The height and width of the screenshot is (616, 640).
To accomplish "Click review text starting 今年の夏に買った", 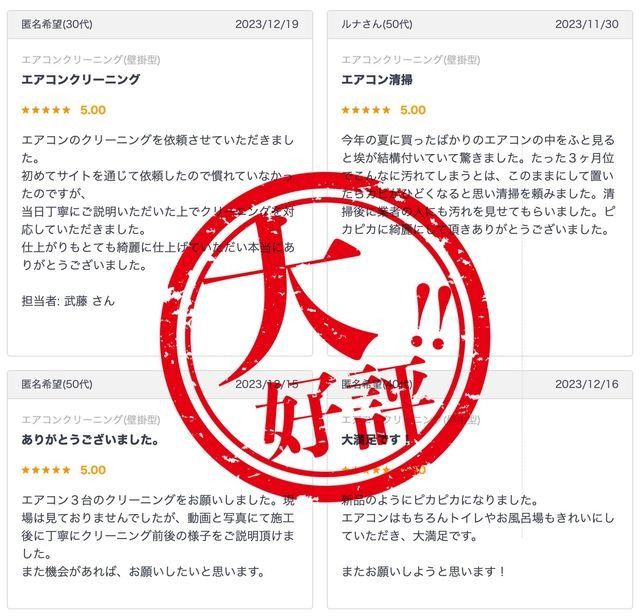I will pos(478,185).
